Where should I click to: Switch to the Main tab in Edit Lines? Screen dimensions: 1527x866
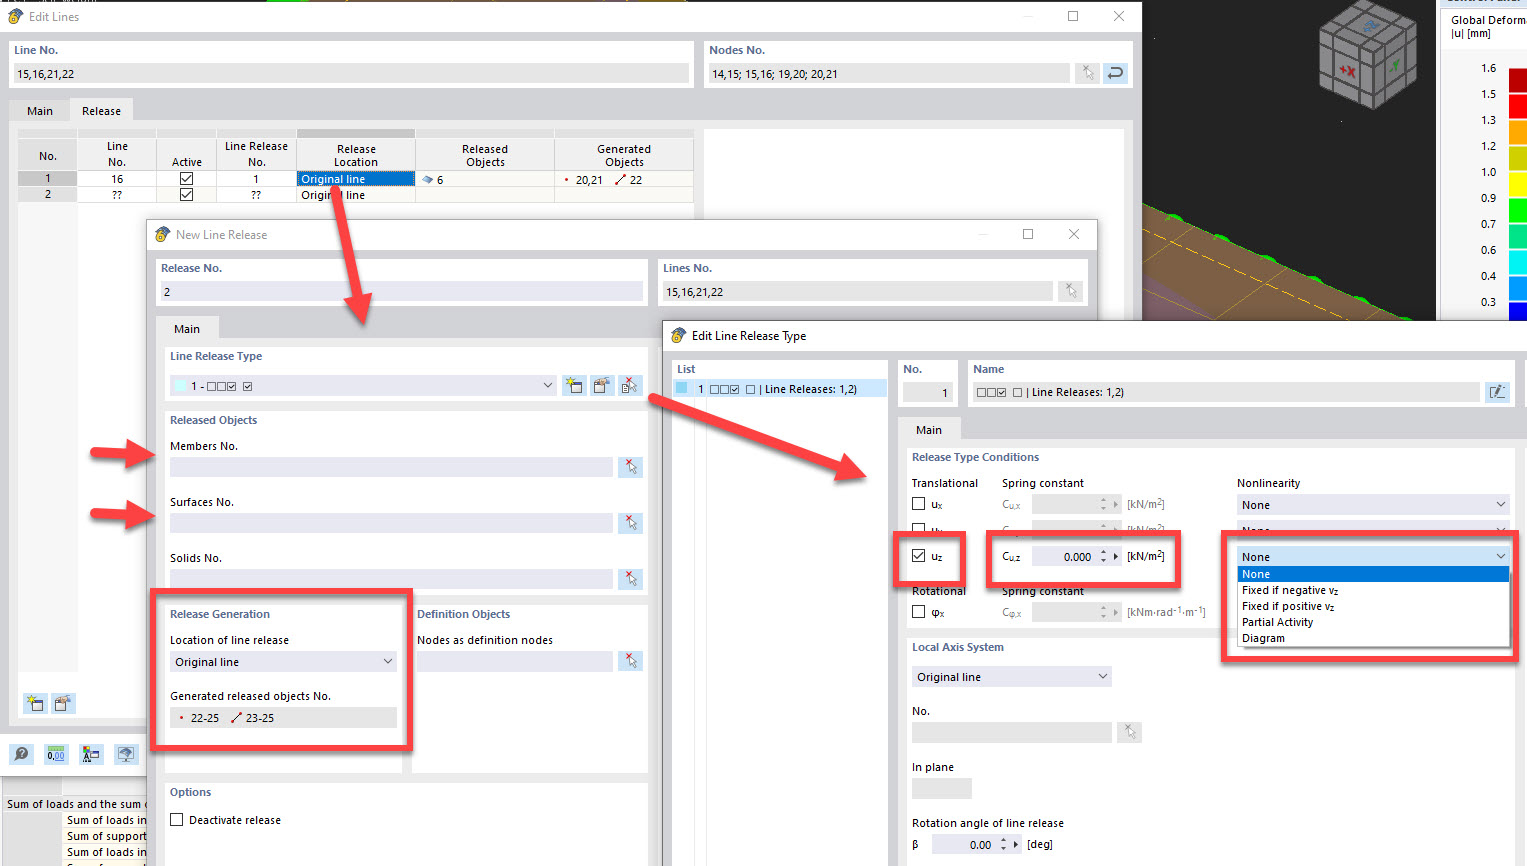38,110
